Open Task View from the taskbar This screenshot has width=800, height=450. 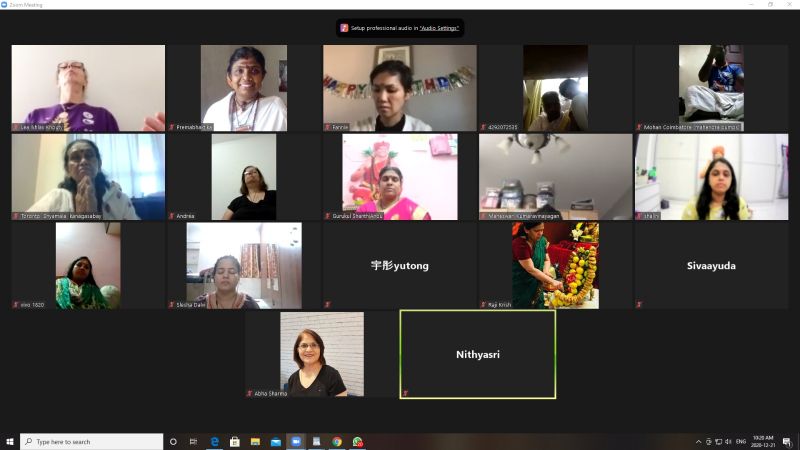click(x=194, y=441)
